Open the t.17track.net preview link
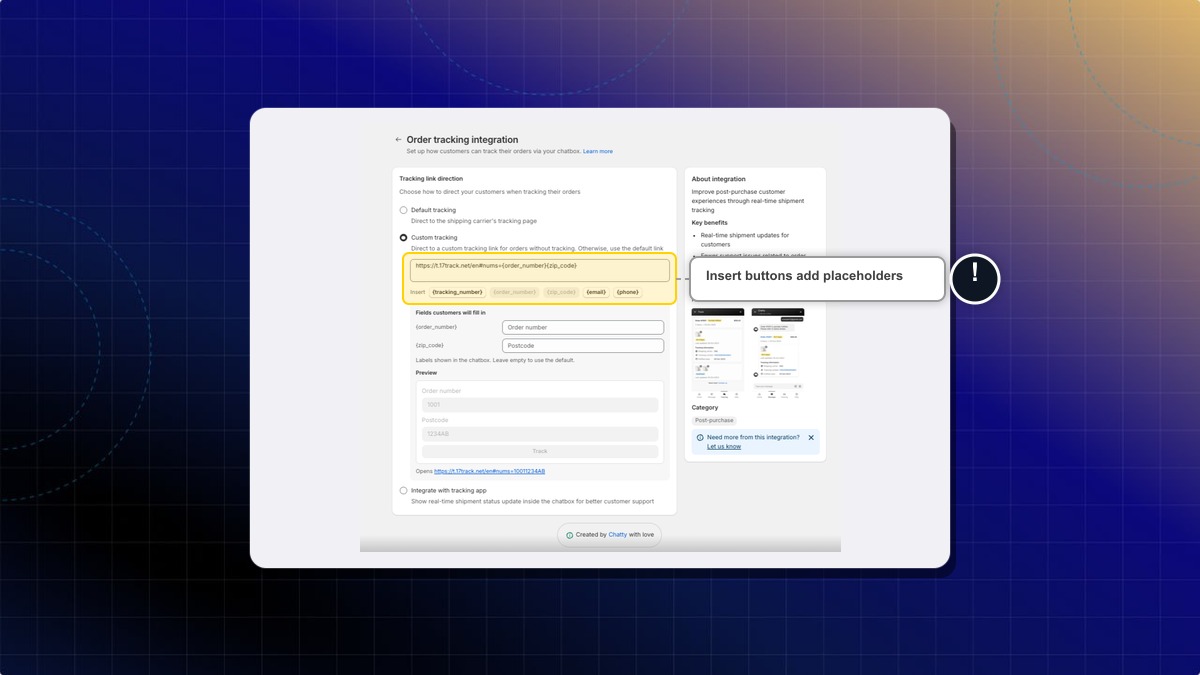Screen dimensions: 1200x675 pos(489,471)
